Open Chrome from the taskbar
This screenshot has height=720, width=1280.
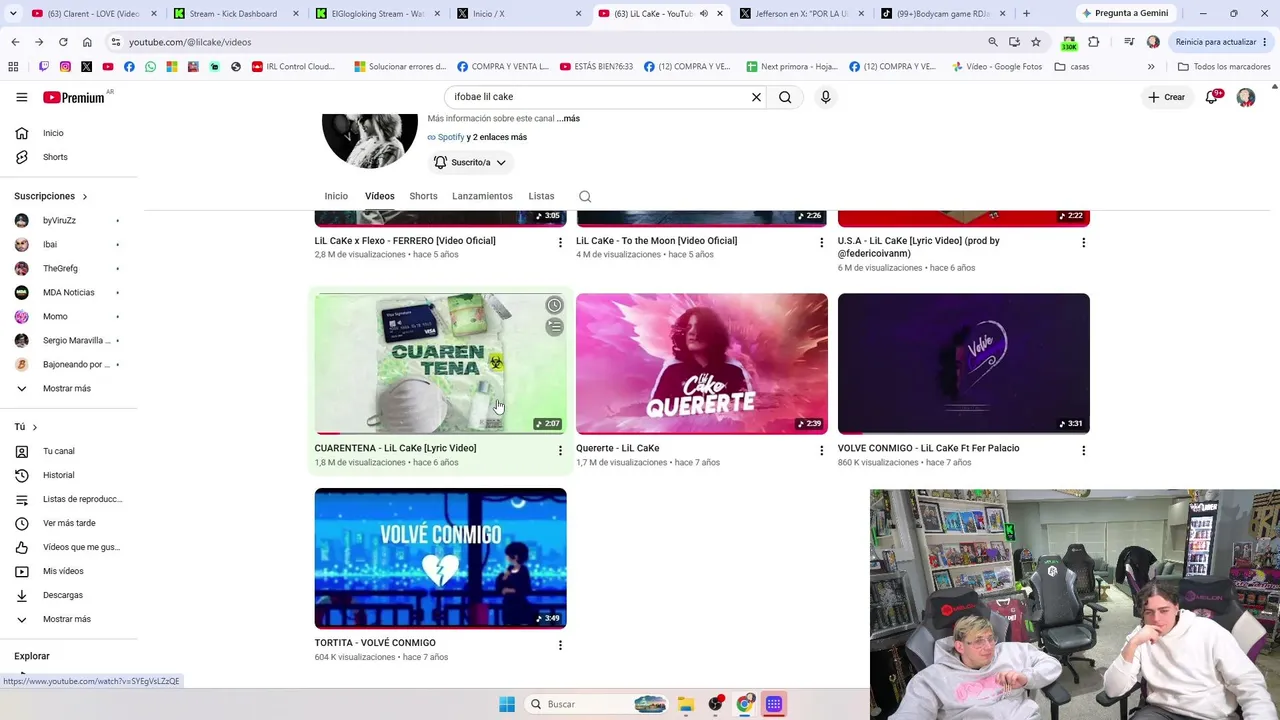744,704
